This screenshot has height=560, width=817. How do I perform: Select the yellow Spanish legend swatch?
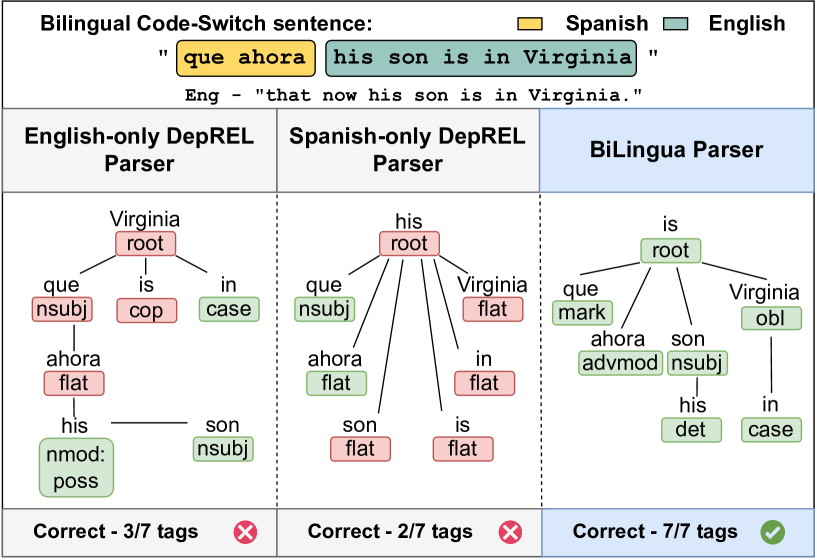[x=531, y=24]
